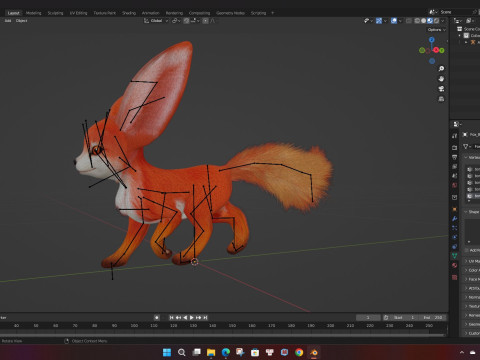Toggle proportional editing in viewport header
This screenshot has height=360, width=480.
coord(206,21)
